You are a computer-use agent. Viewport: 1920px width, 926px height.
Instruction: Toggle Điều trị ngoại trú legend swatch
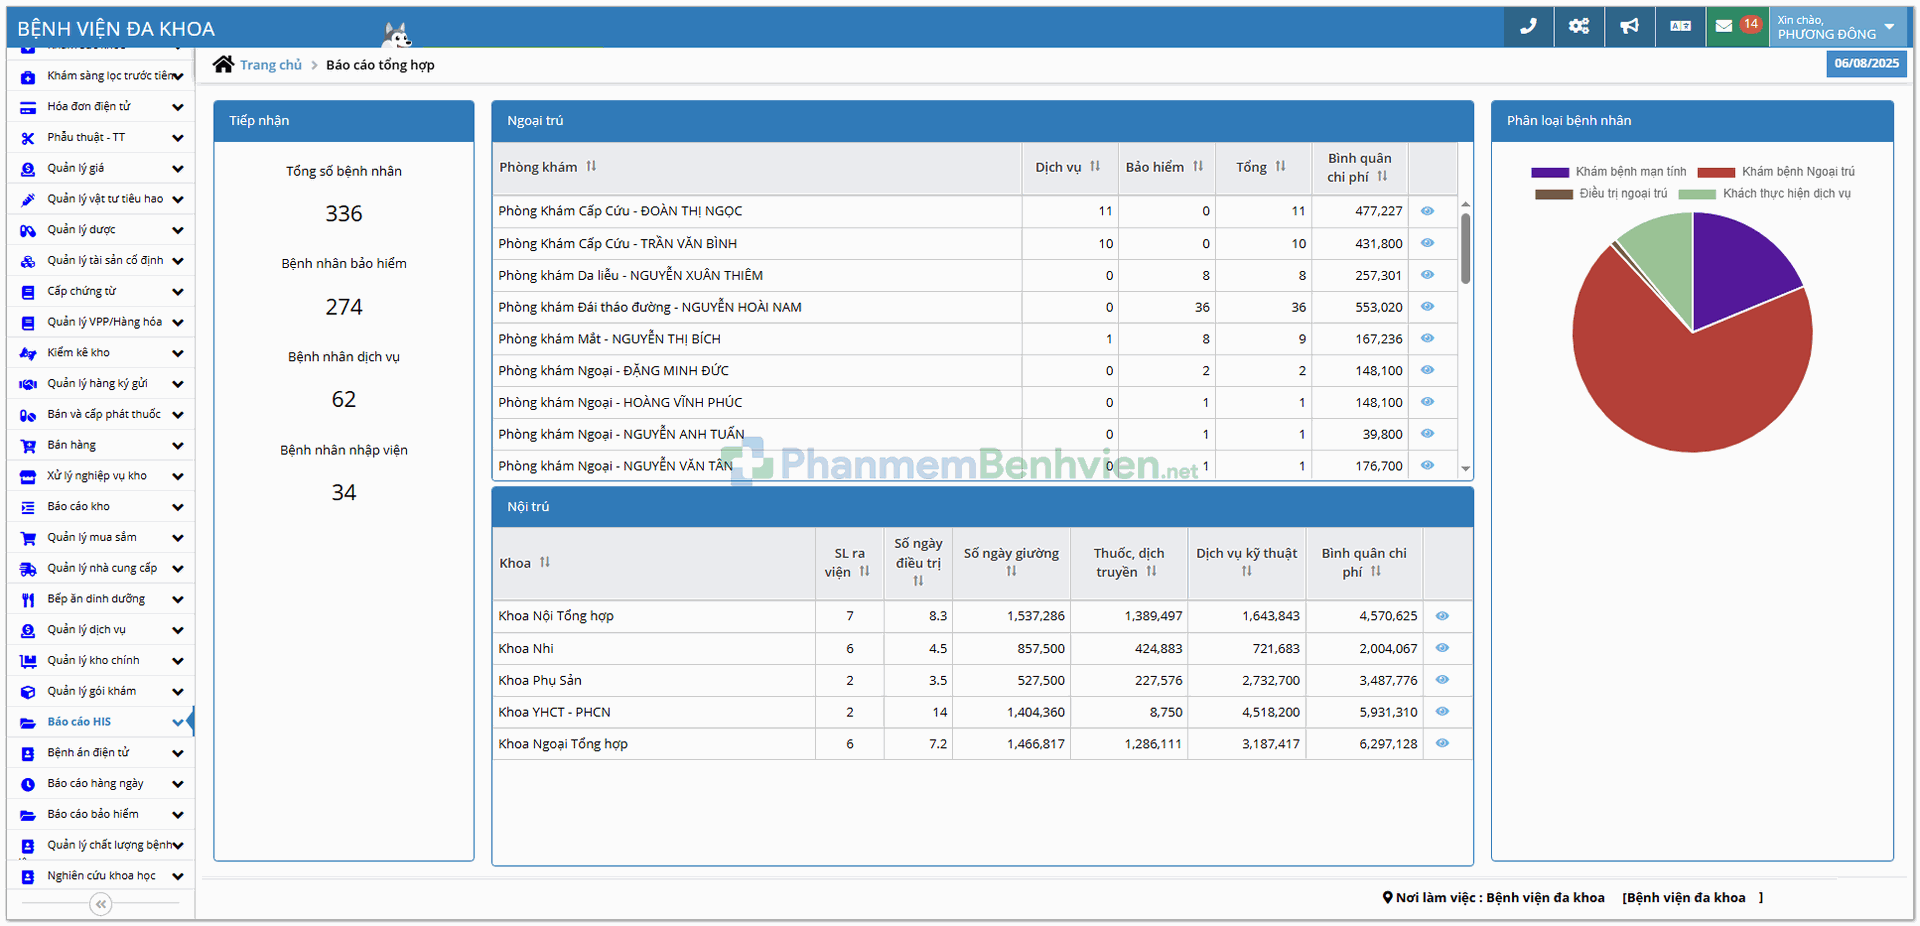(1554, 194)
